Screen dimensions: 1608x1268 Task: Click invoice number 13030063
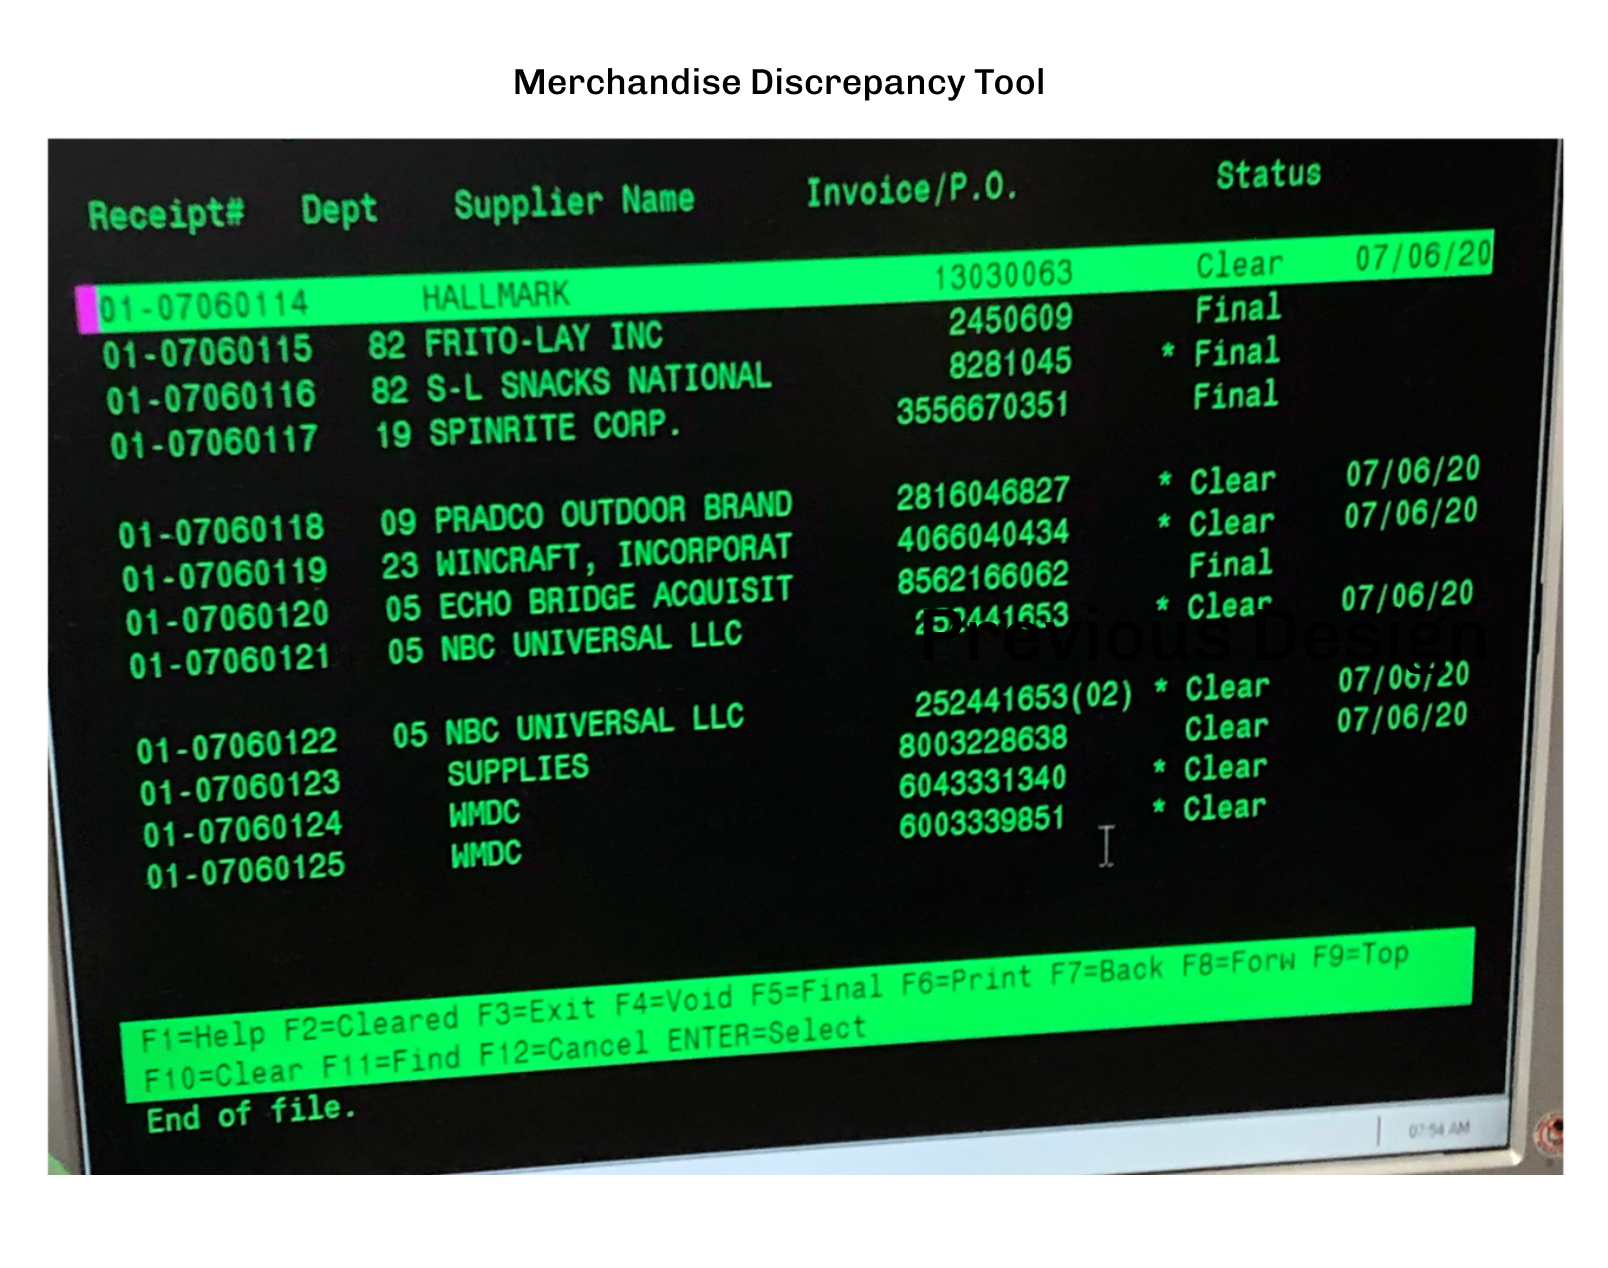coord(1003,275)
